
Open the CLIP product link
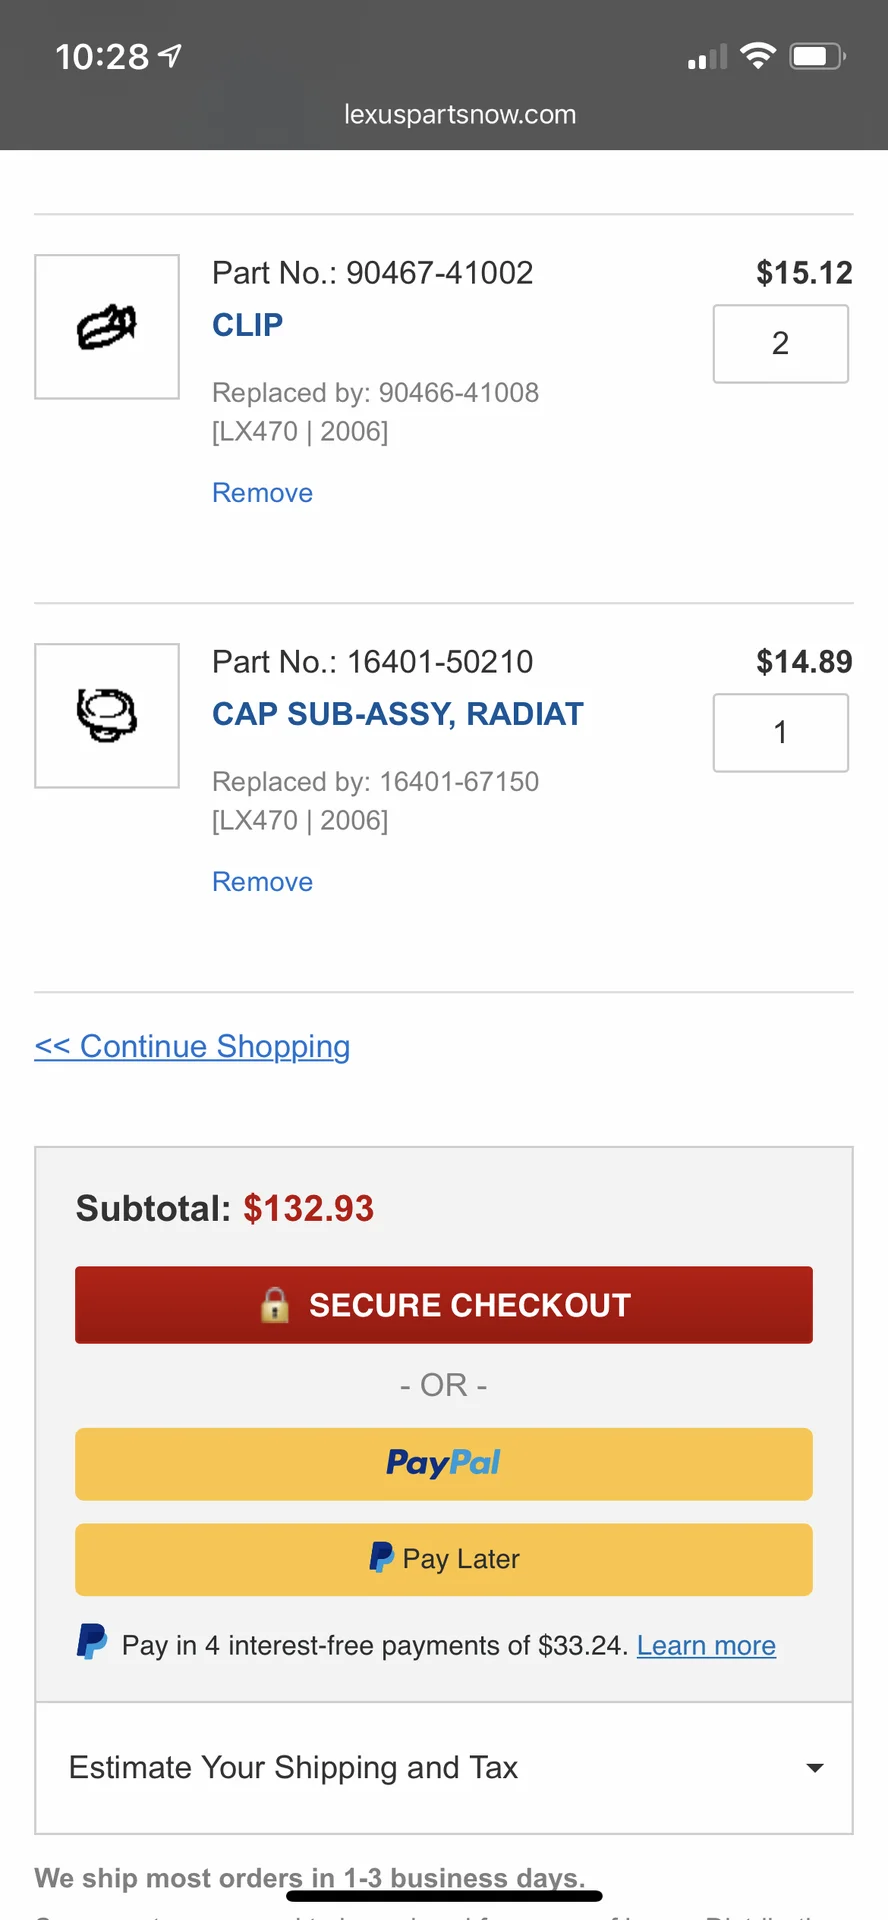(247, 325)
